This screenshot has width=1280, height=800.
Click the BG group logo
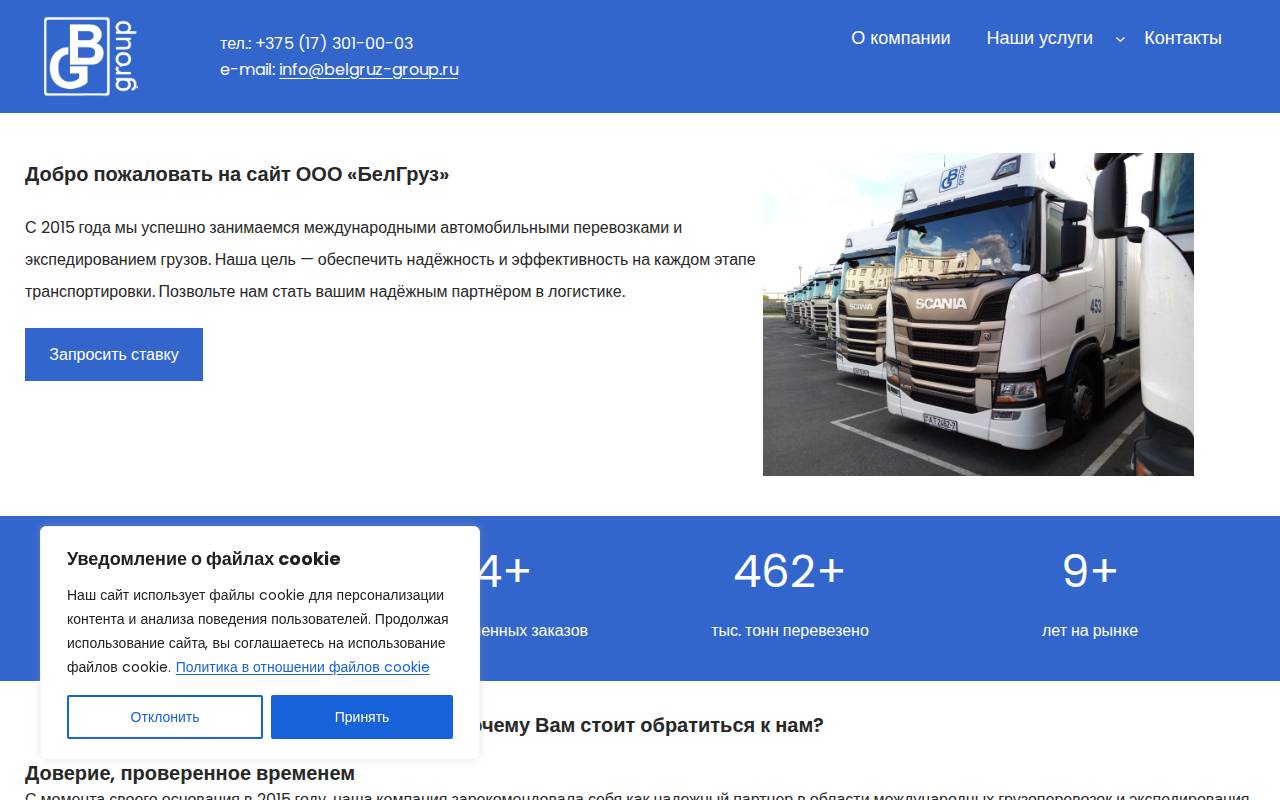coord(91,57)
